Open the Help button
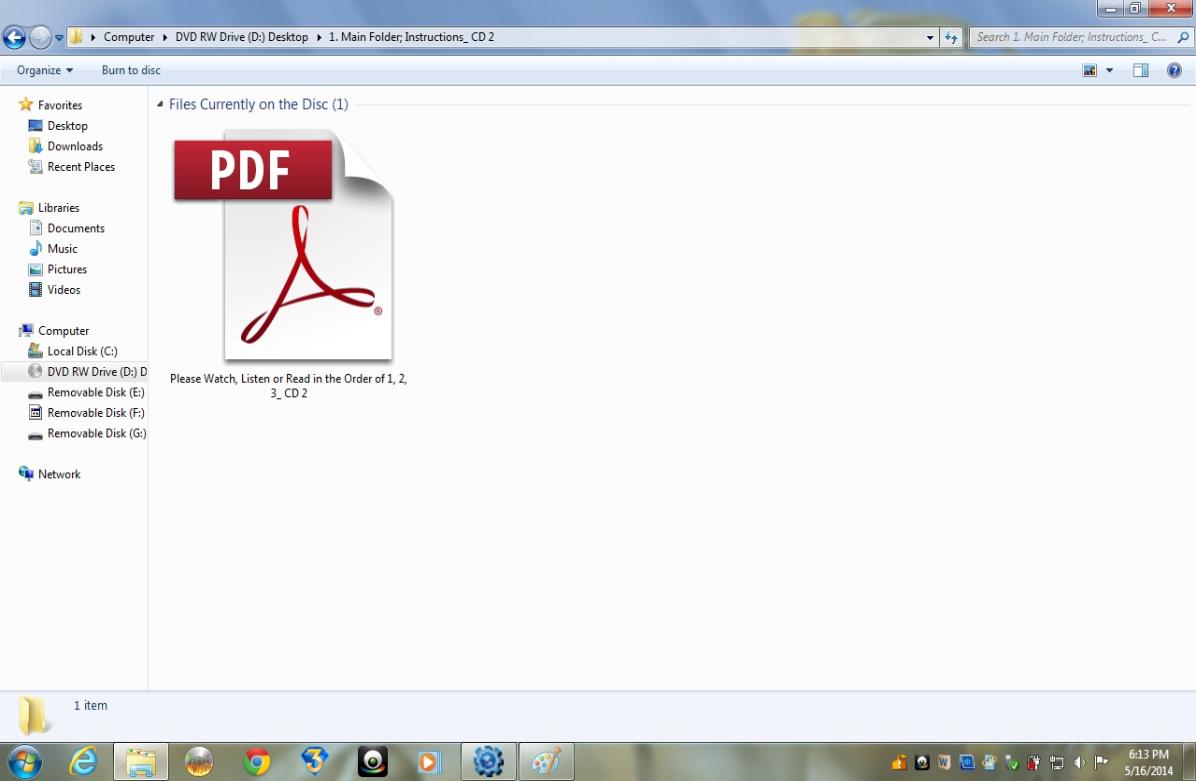The width and height of the screenshot is (1196, 781). pos(1174,70)
